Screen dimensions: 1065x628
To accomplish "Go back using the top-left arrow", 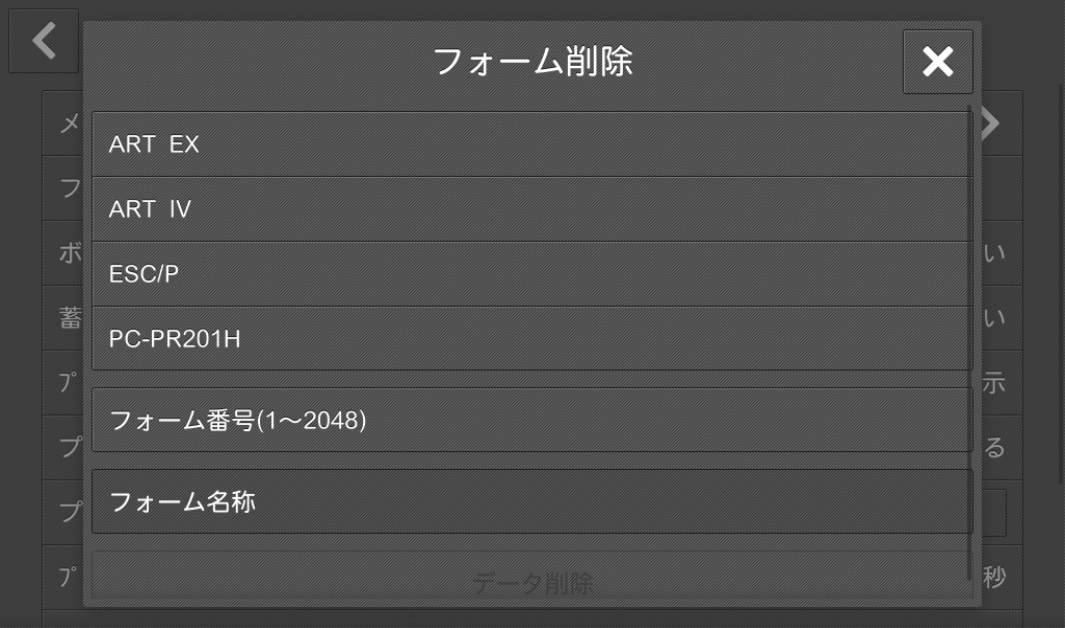I will [x=43, y=40].
